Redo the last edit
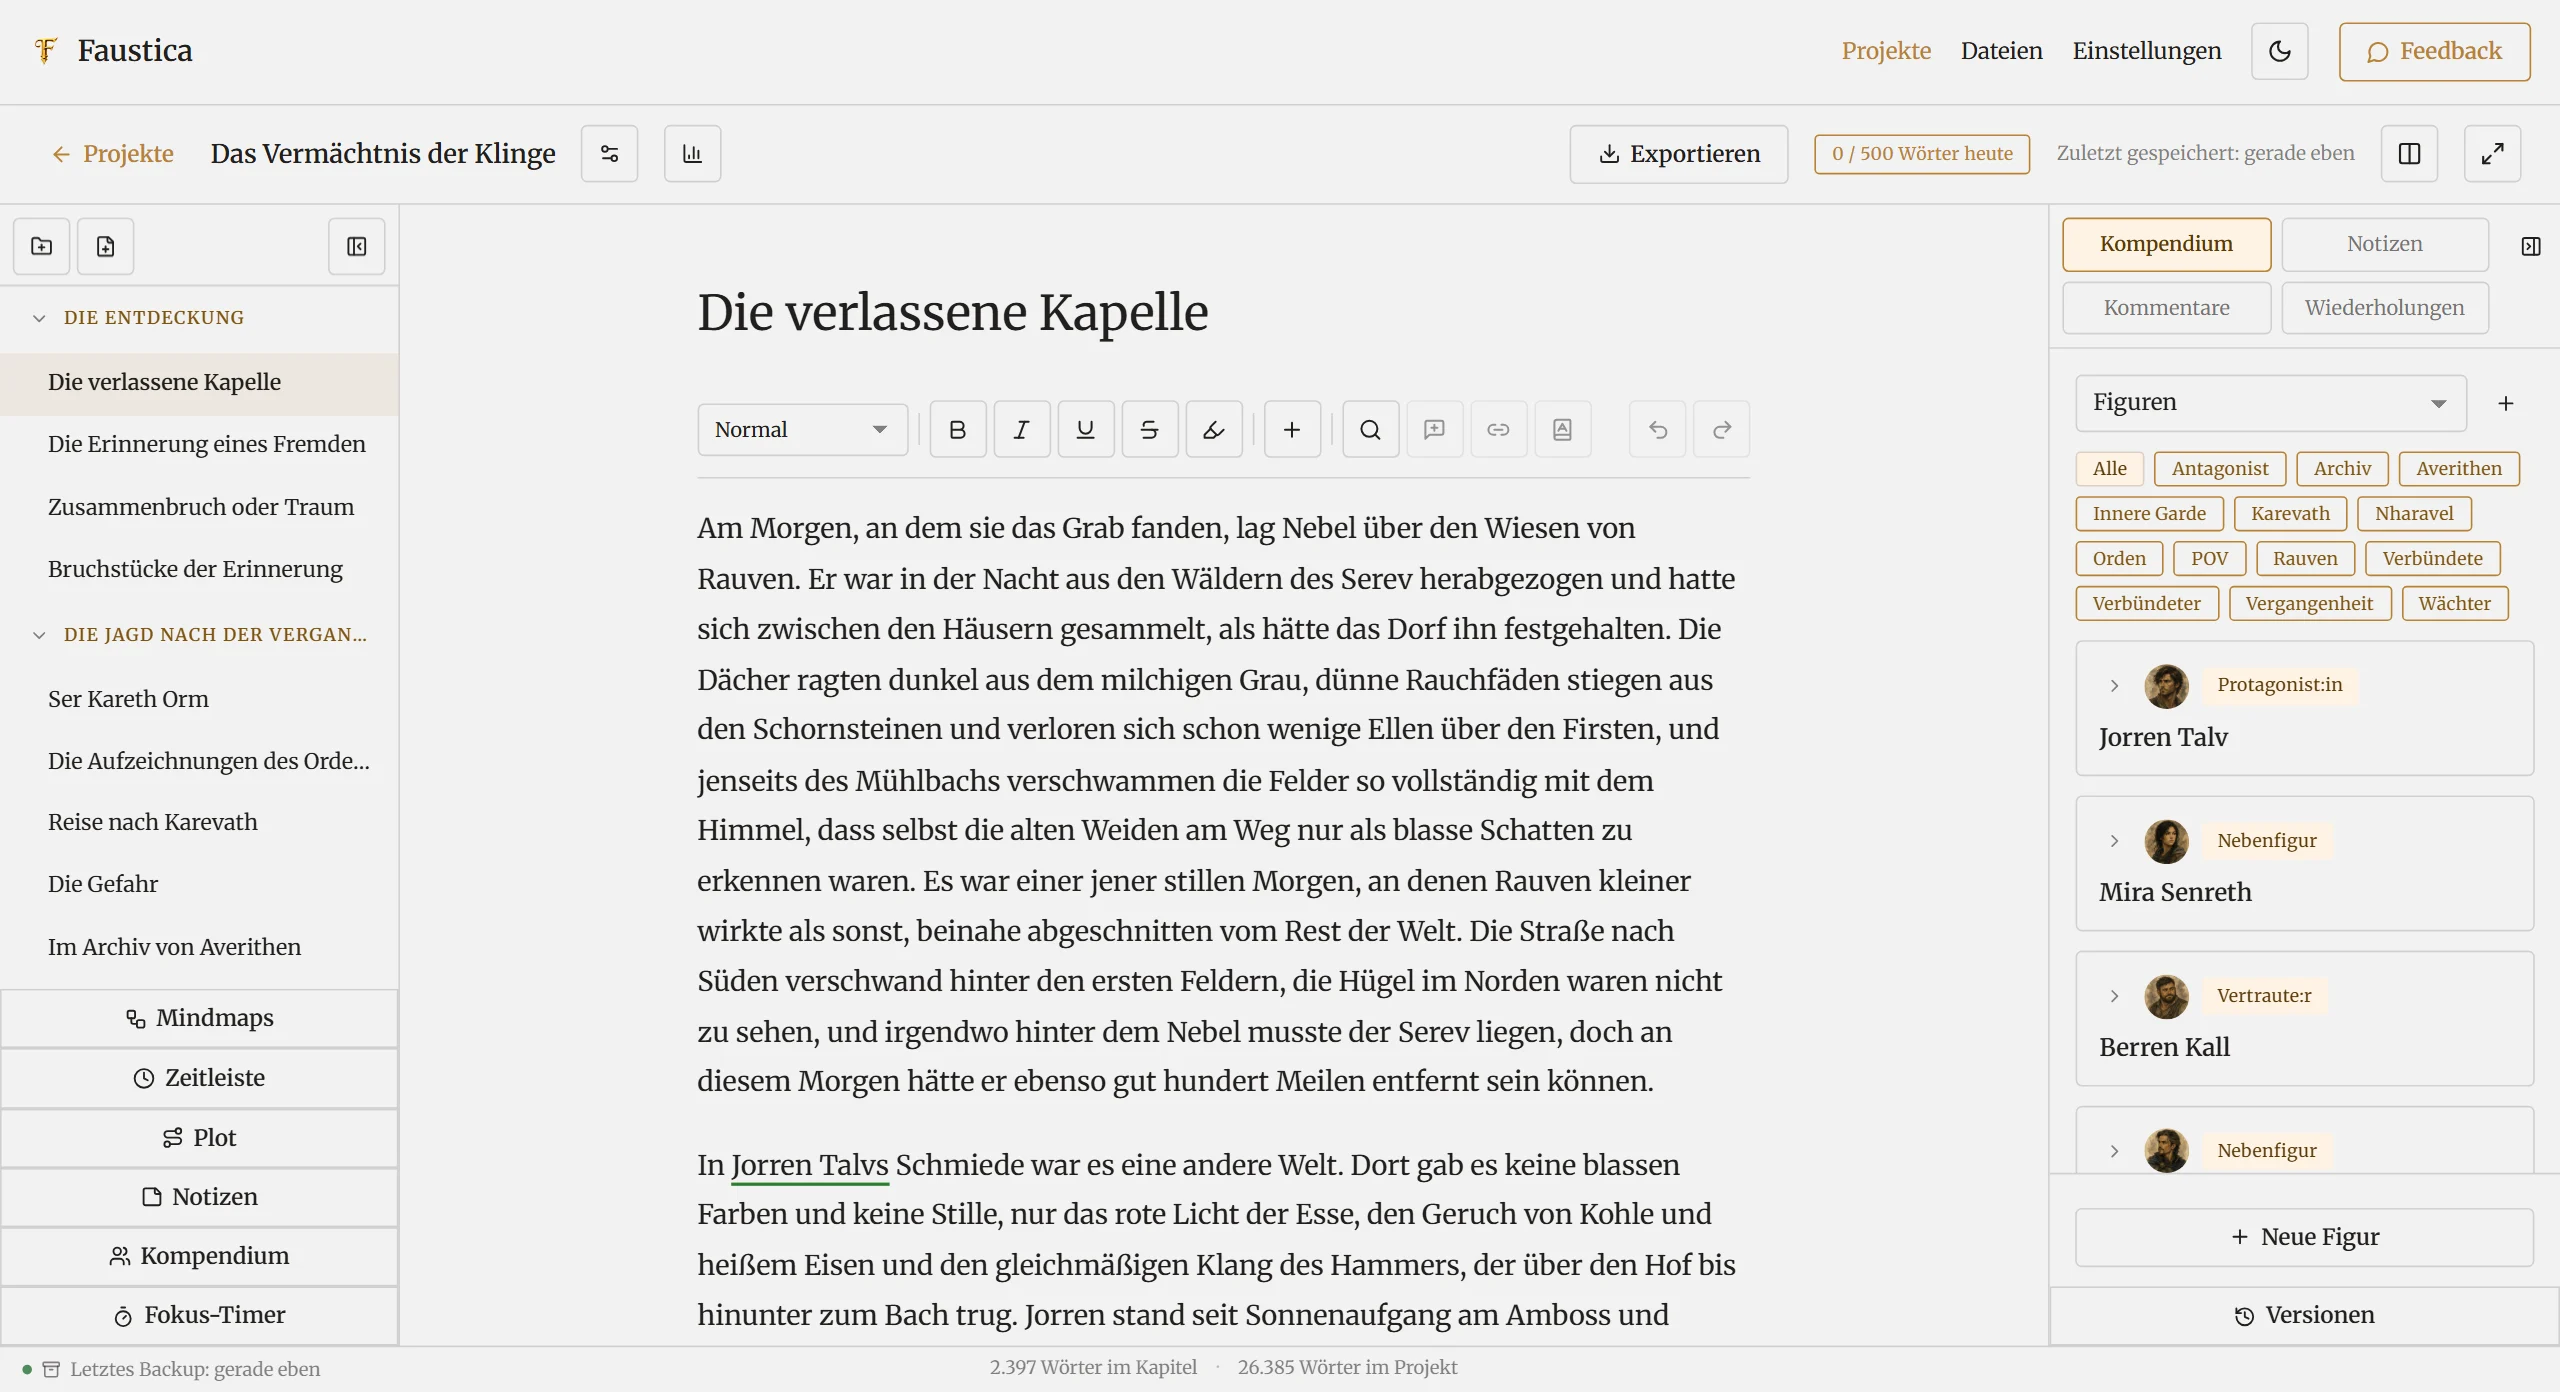 click(x=1722, y=429)
